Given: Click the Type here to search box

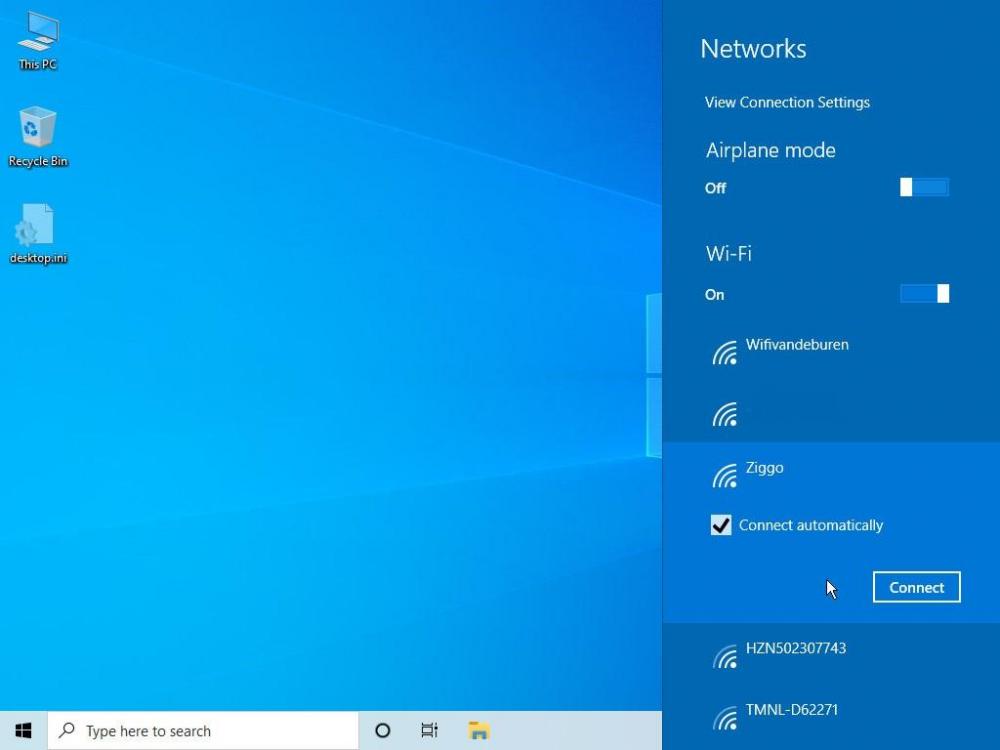Looking at the screenshot, I should point(204,731).
